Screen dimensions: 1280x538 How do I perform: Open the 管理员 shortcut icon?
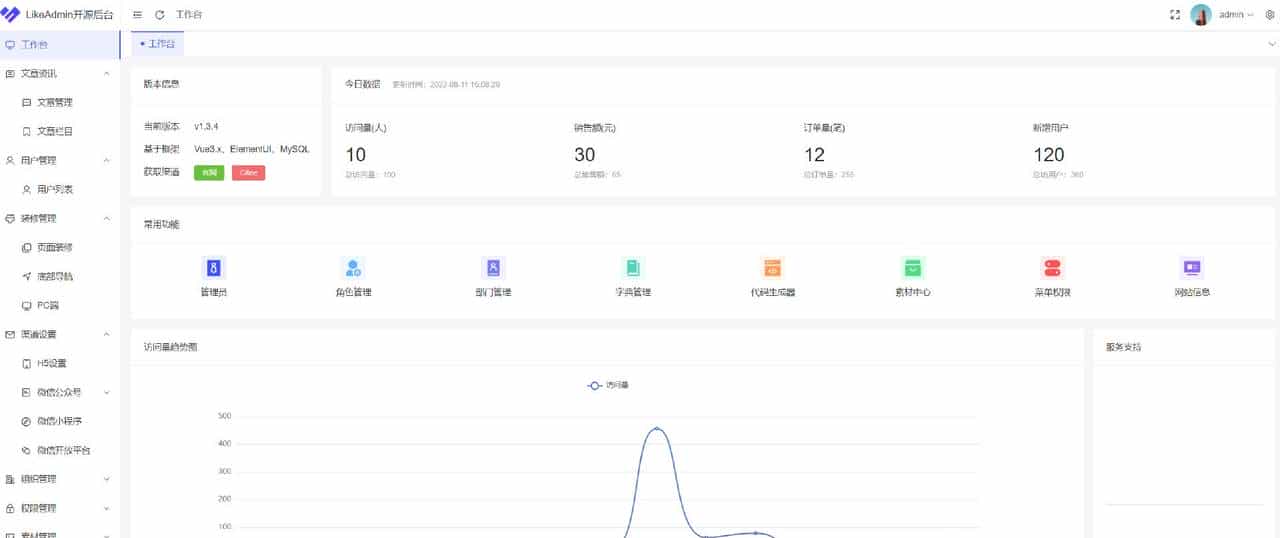click(x=213, y=268)
